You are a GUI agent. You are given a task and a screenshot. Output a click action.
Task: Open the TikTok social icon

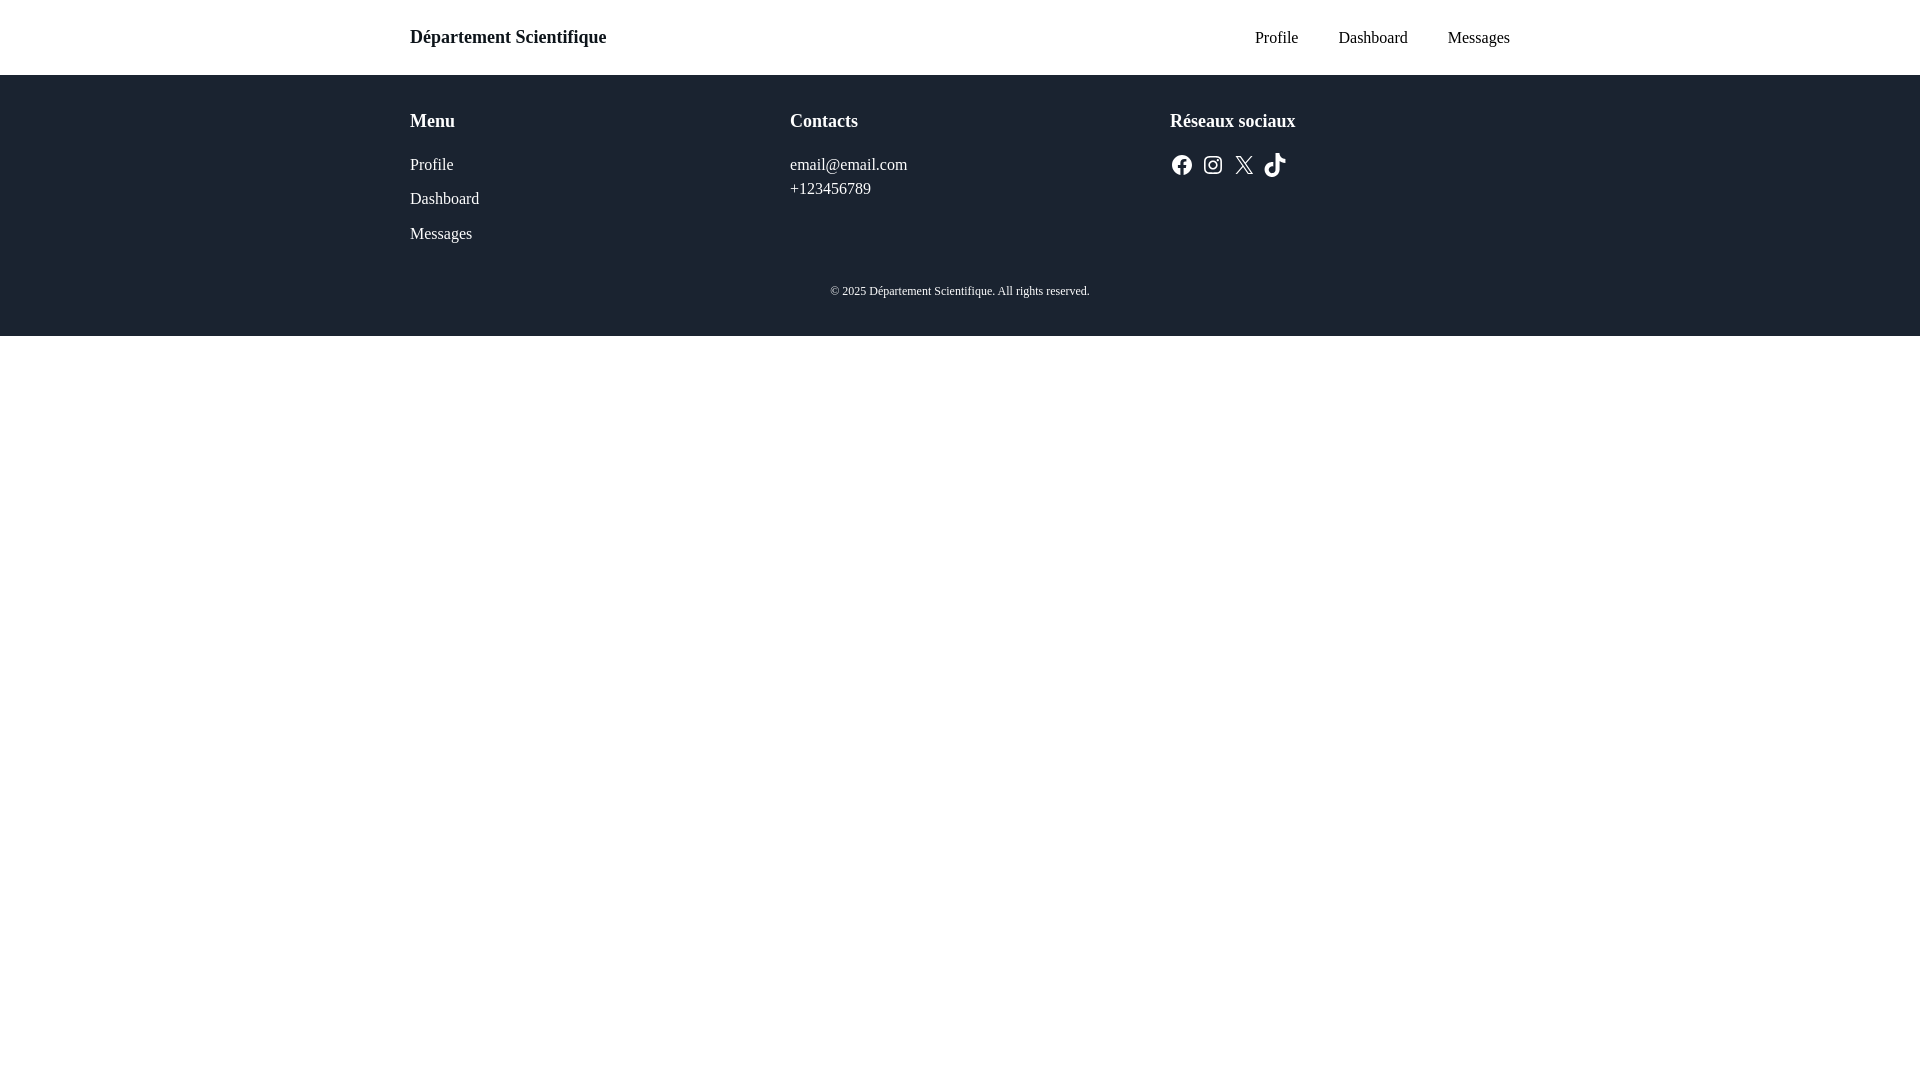[1274, 165]
